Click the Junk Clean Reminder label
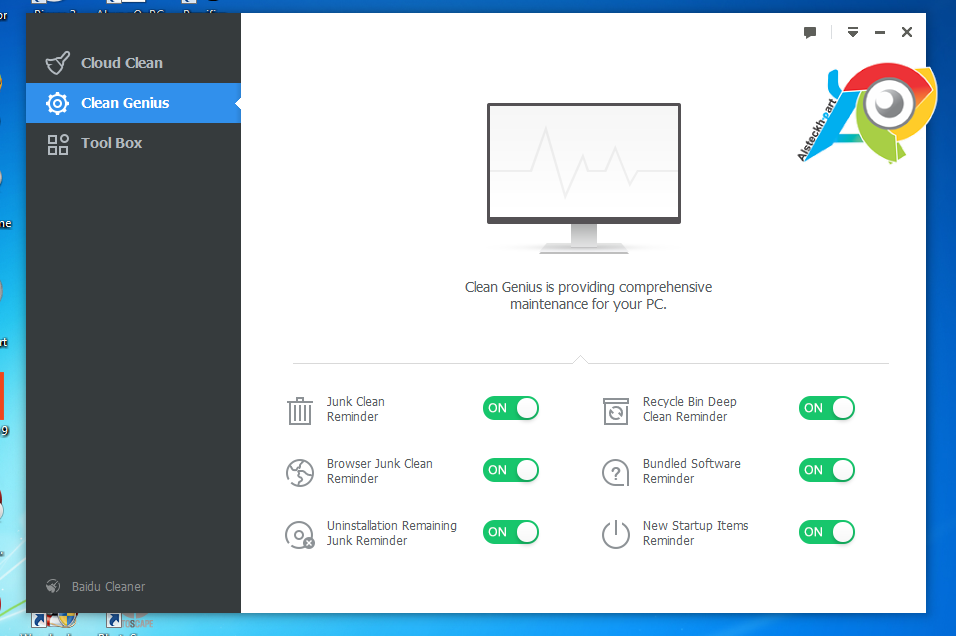Image resolution: width=956 pixels, height=636 pixels. click(x=356, y=409)
